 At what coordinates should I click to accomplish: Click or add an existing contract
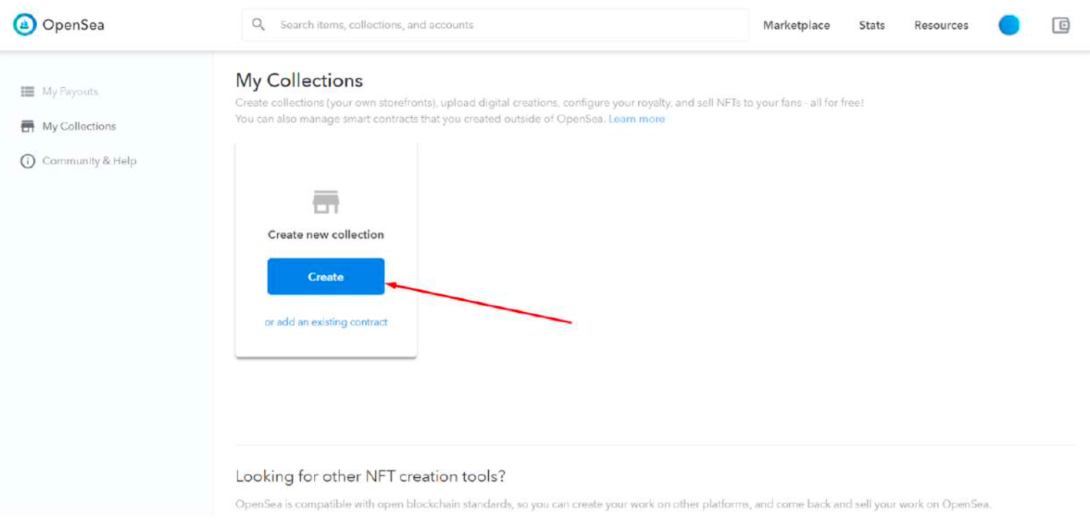pos(326,323)
